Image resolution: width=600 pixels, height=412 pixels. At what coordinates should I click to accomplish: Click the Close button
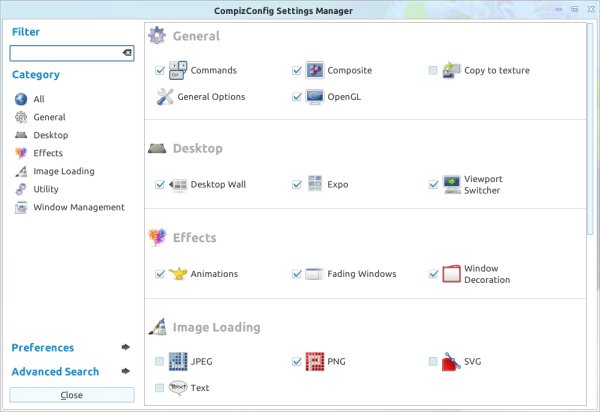tap(72, 395)
